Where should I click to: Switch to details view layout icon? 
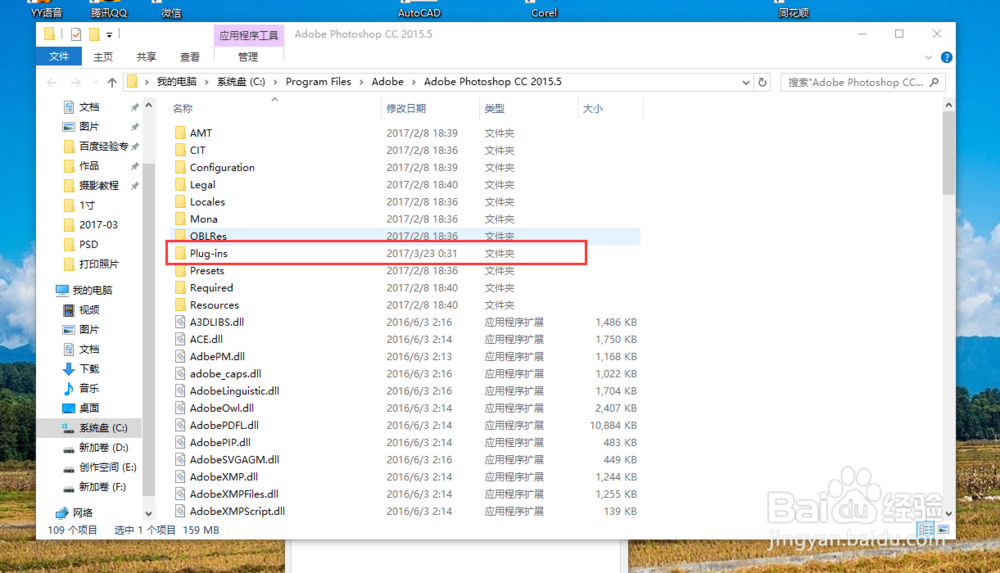pyautogui.click(x=925, y=530)
